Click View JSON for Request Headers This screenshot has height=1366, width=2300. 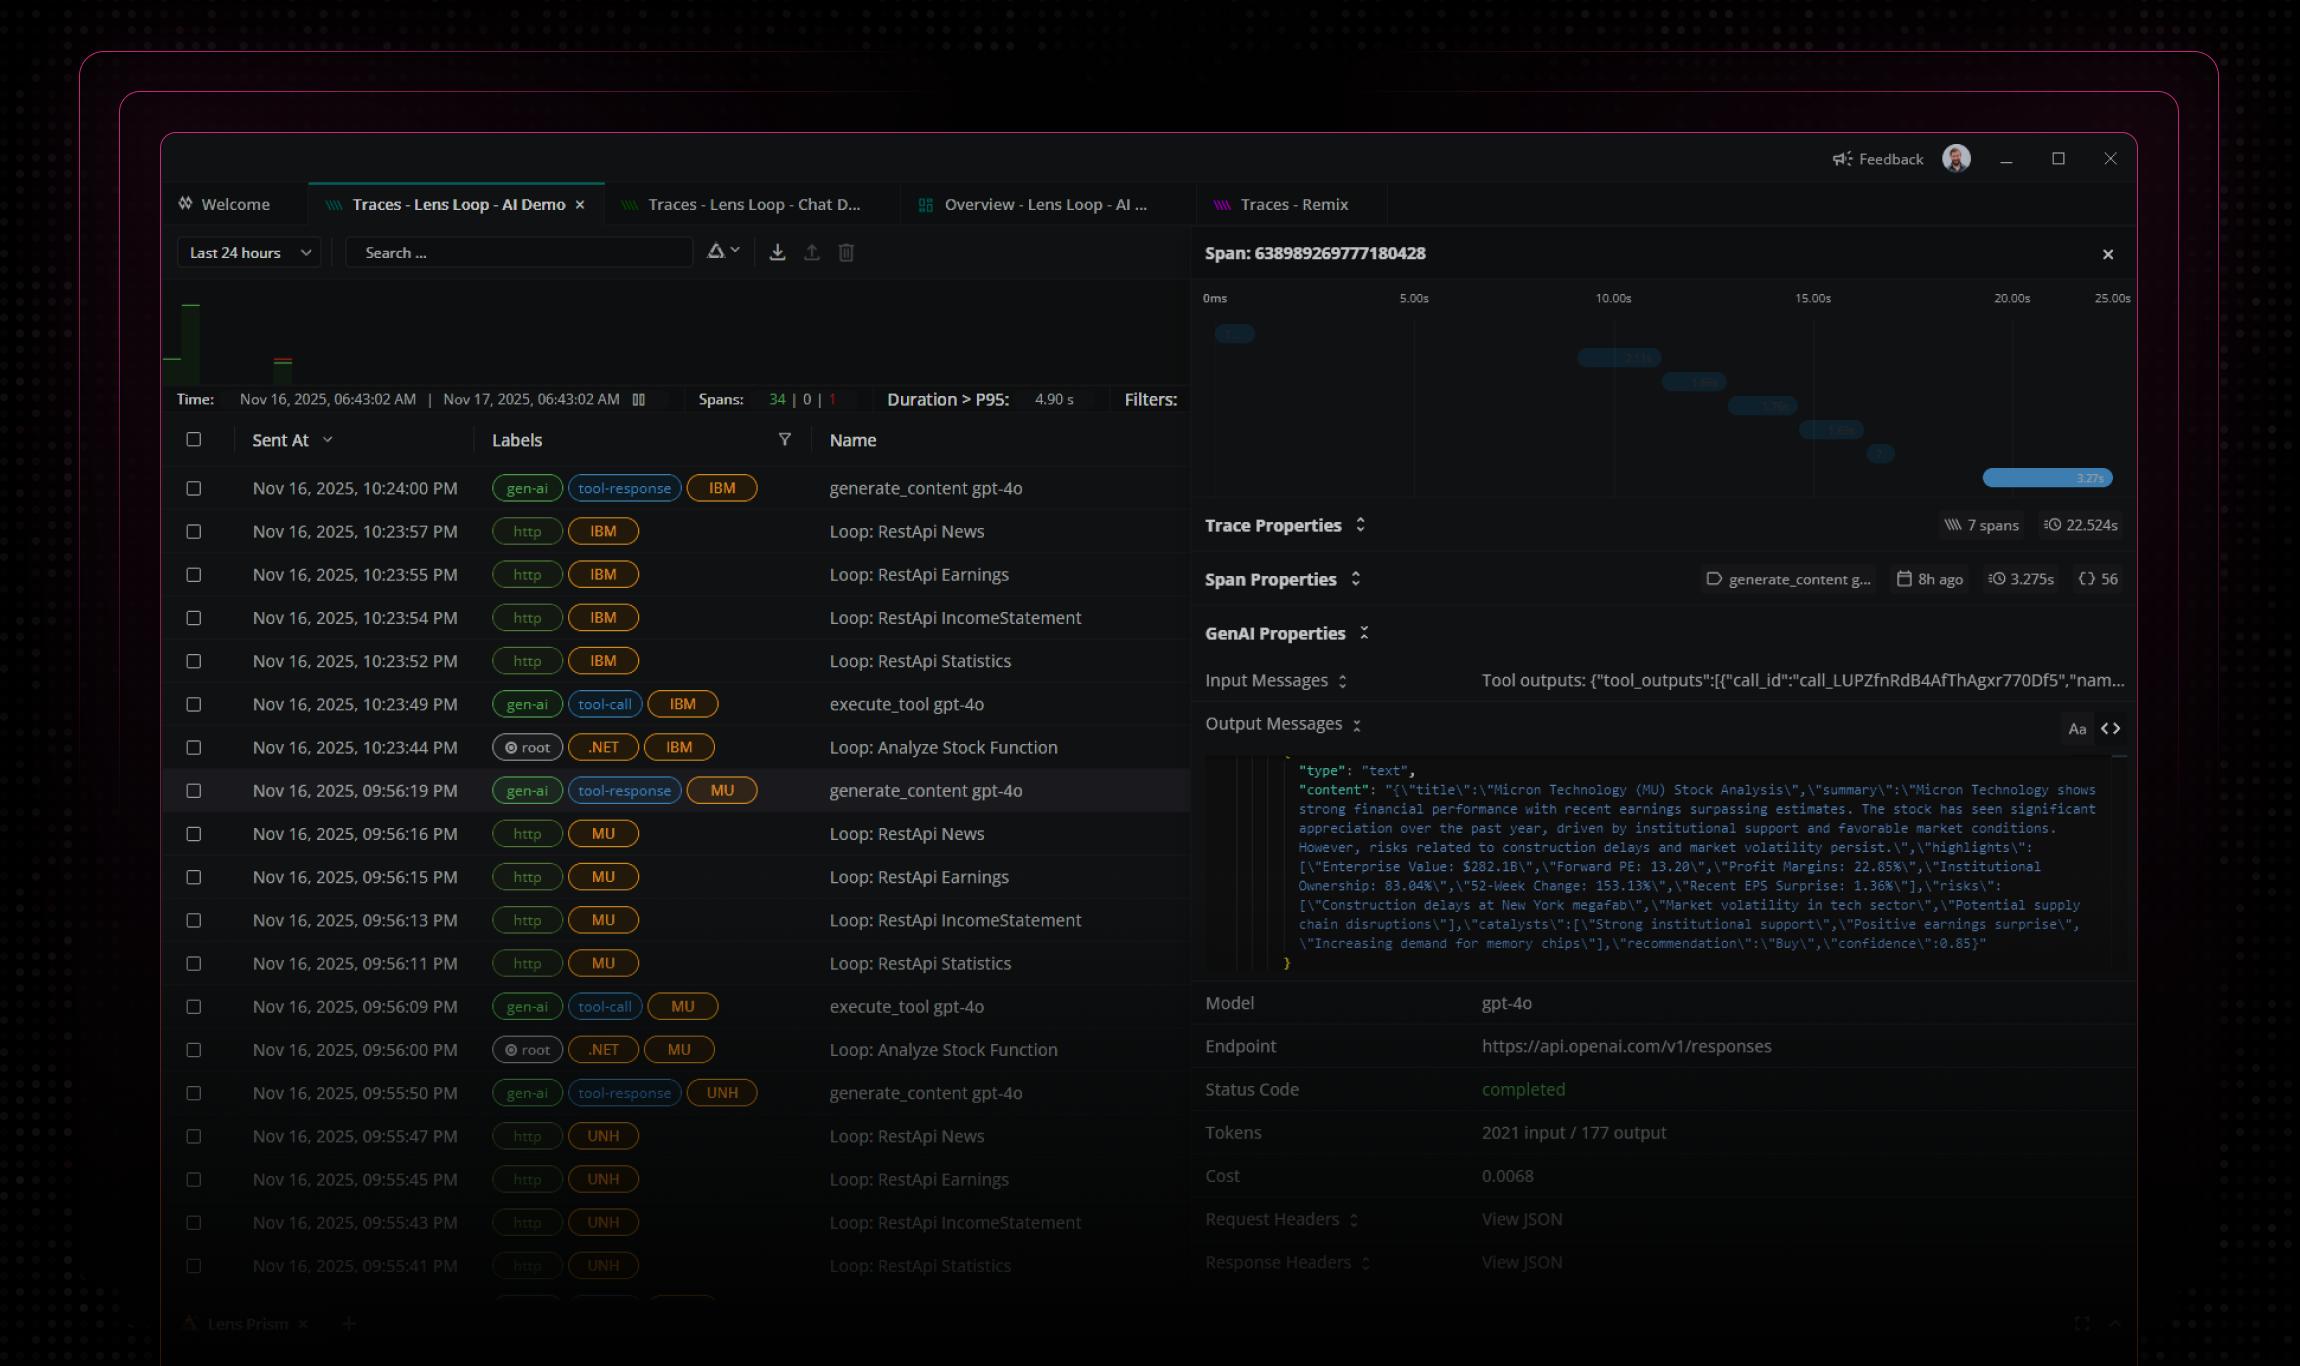(1521, 1220)
